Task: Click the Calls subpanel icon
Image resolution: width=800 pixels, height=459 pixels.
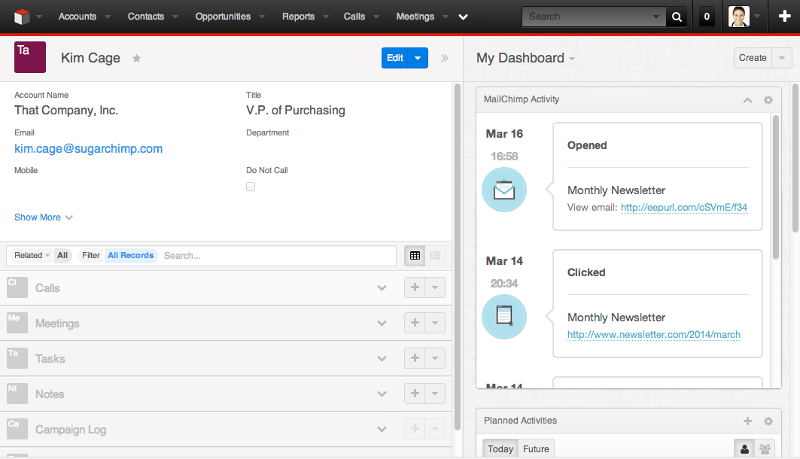Action: coord(17,288)
